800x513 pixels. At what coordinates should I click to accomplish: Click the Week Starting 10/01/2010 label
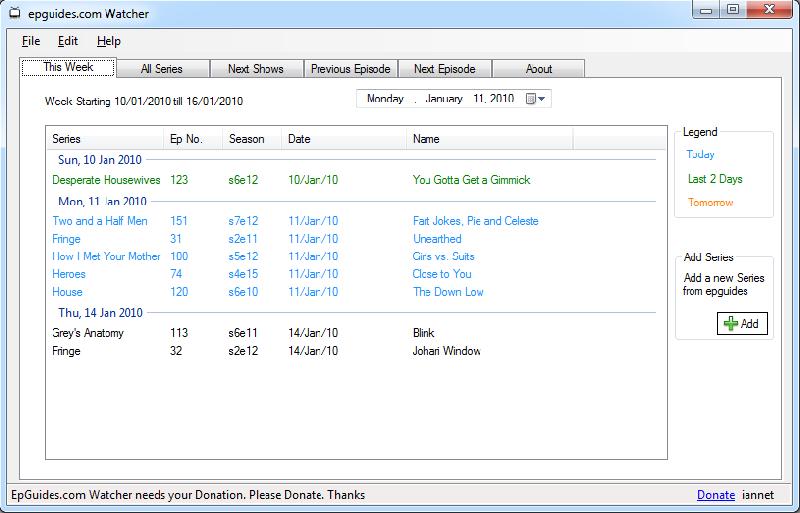[144, 101]
